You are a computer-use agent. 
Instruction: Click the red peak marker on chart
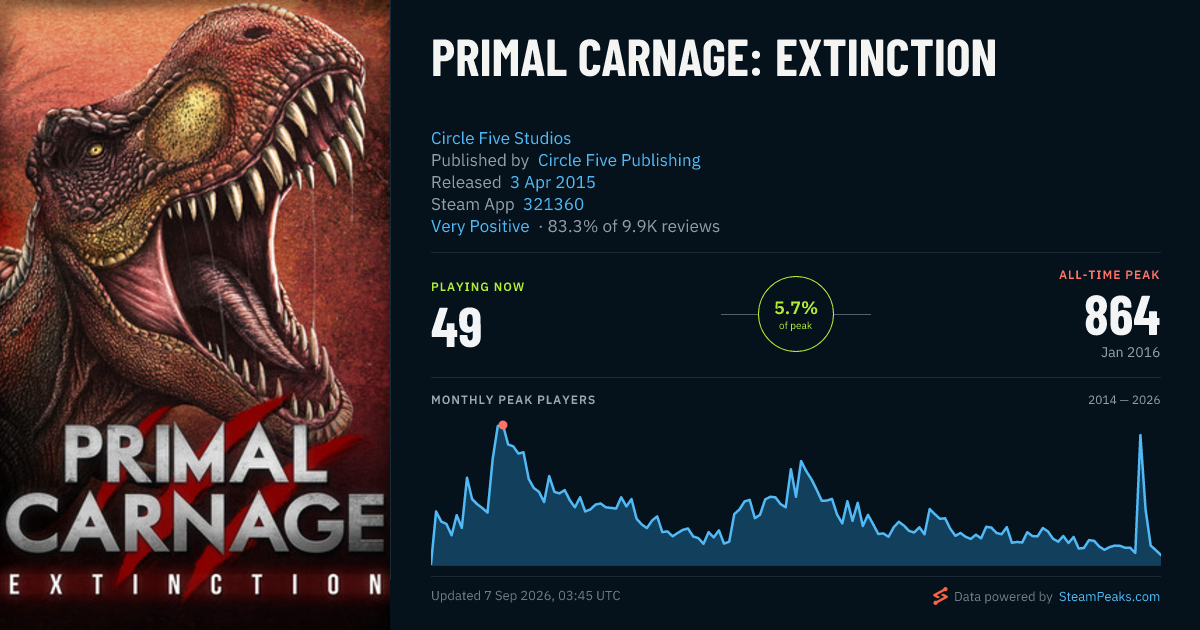click(x=503, y=425)
